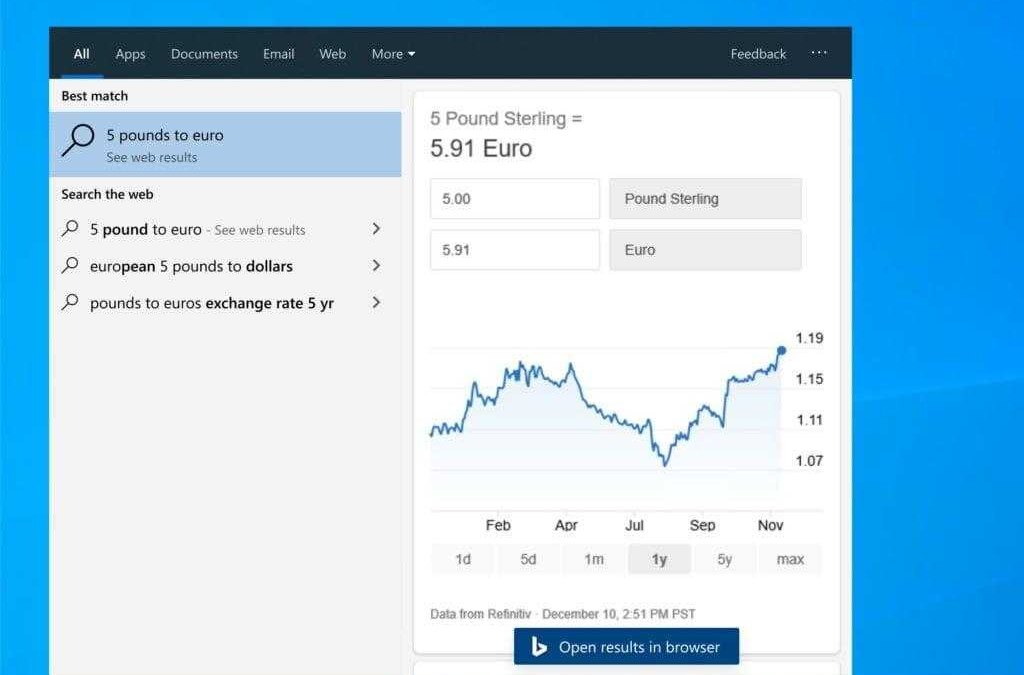This screenshot has width=1024, height=675.
Task: Switch to the Apps tab
Action: click(130, 54)
